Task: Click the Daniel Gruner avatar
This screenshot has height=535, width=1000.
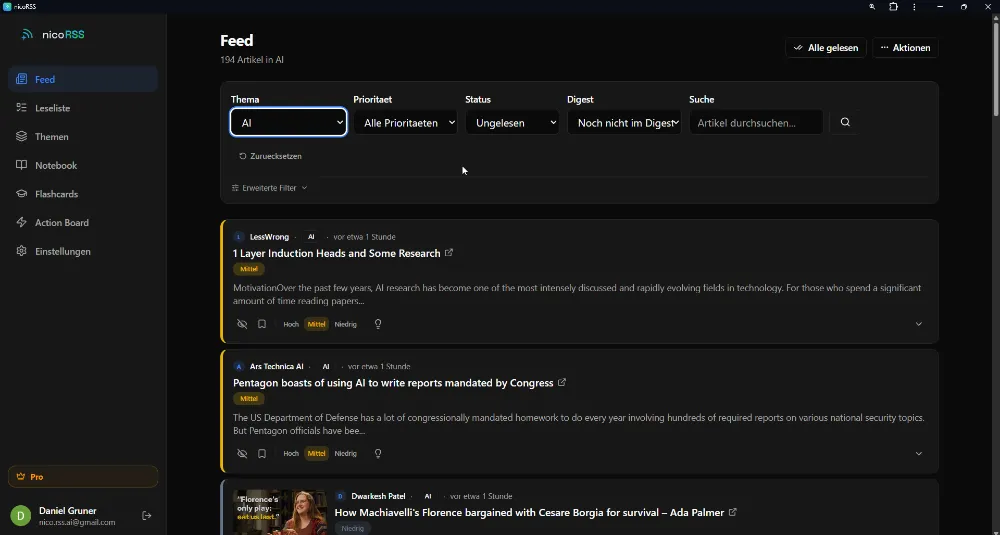Action: (x=20, y=515)
